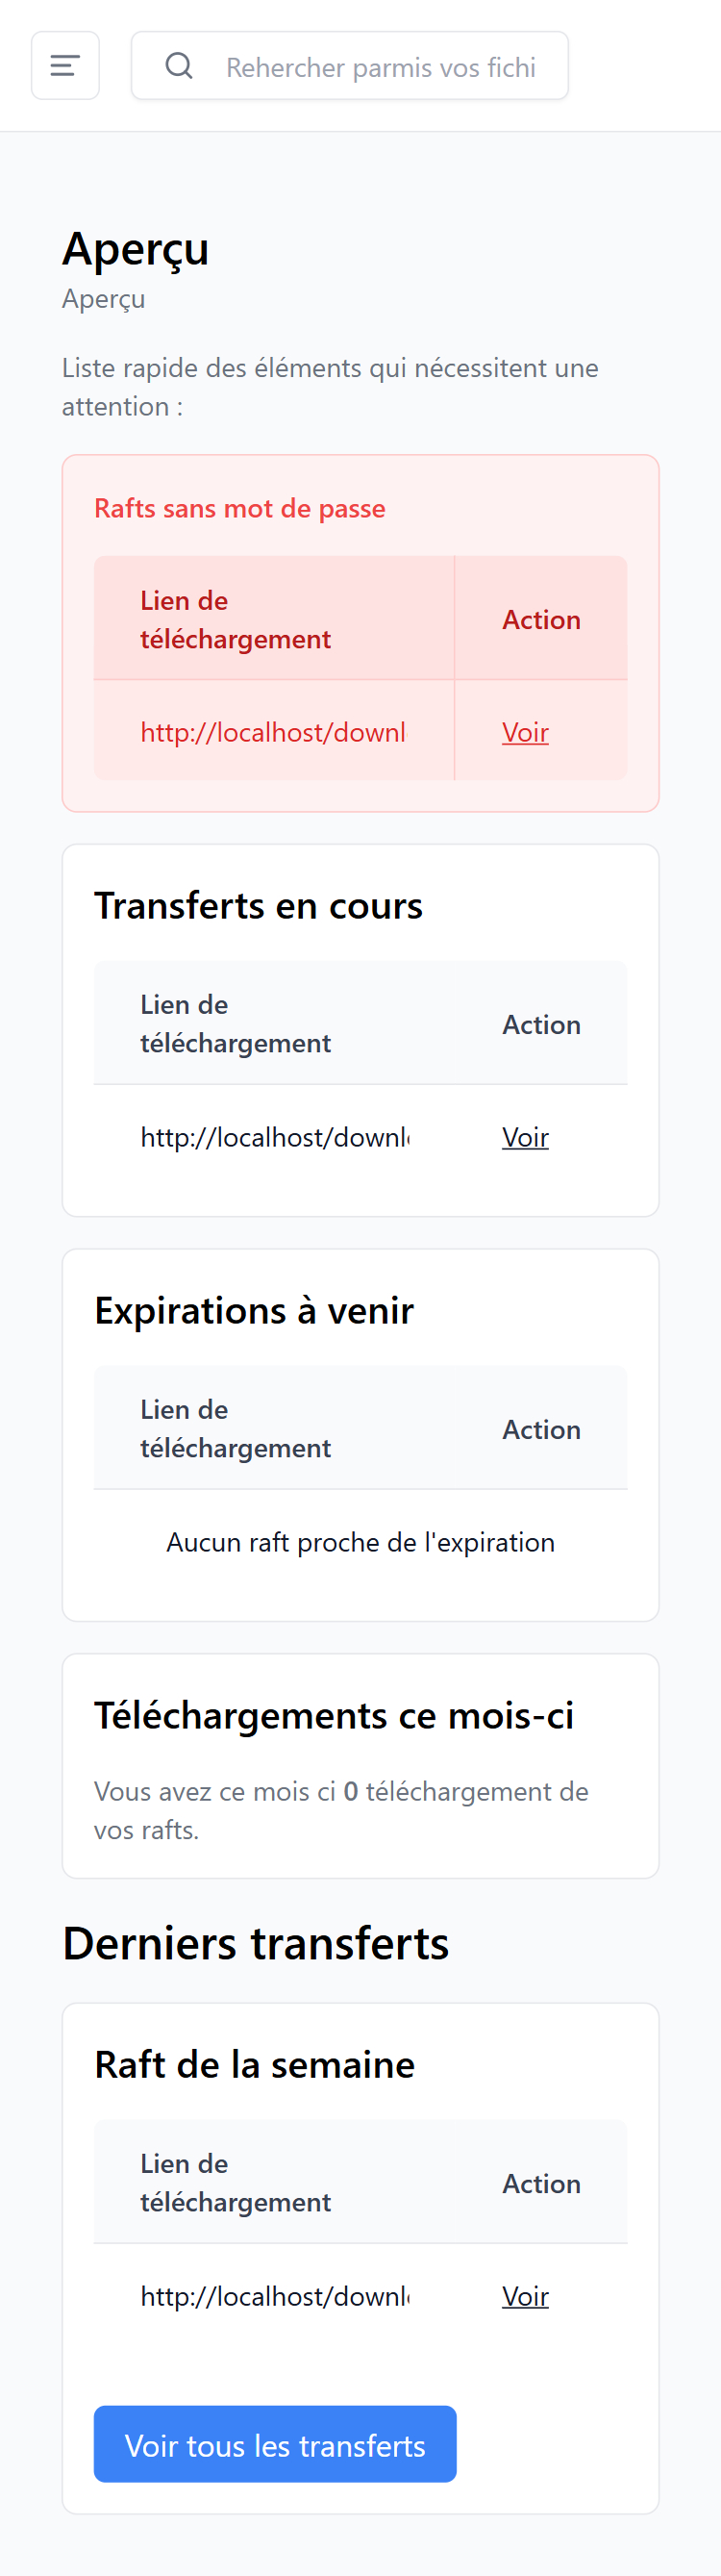Click Voir in Raft de la semaine
Image resolution: width=721 pixels, height=2576 pixels.
click(525, 2296)
